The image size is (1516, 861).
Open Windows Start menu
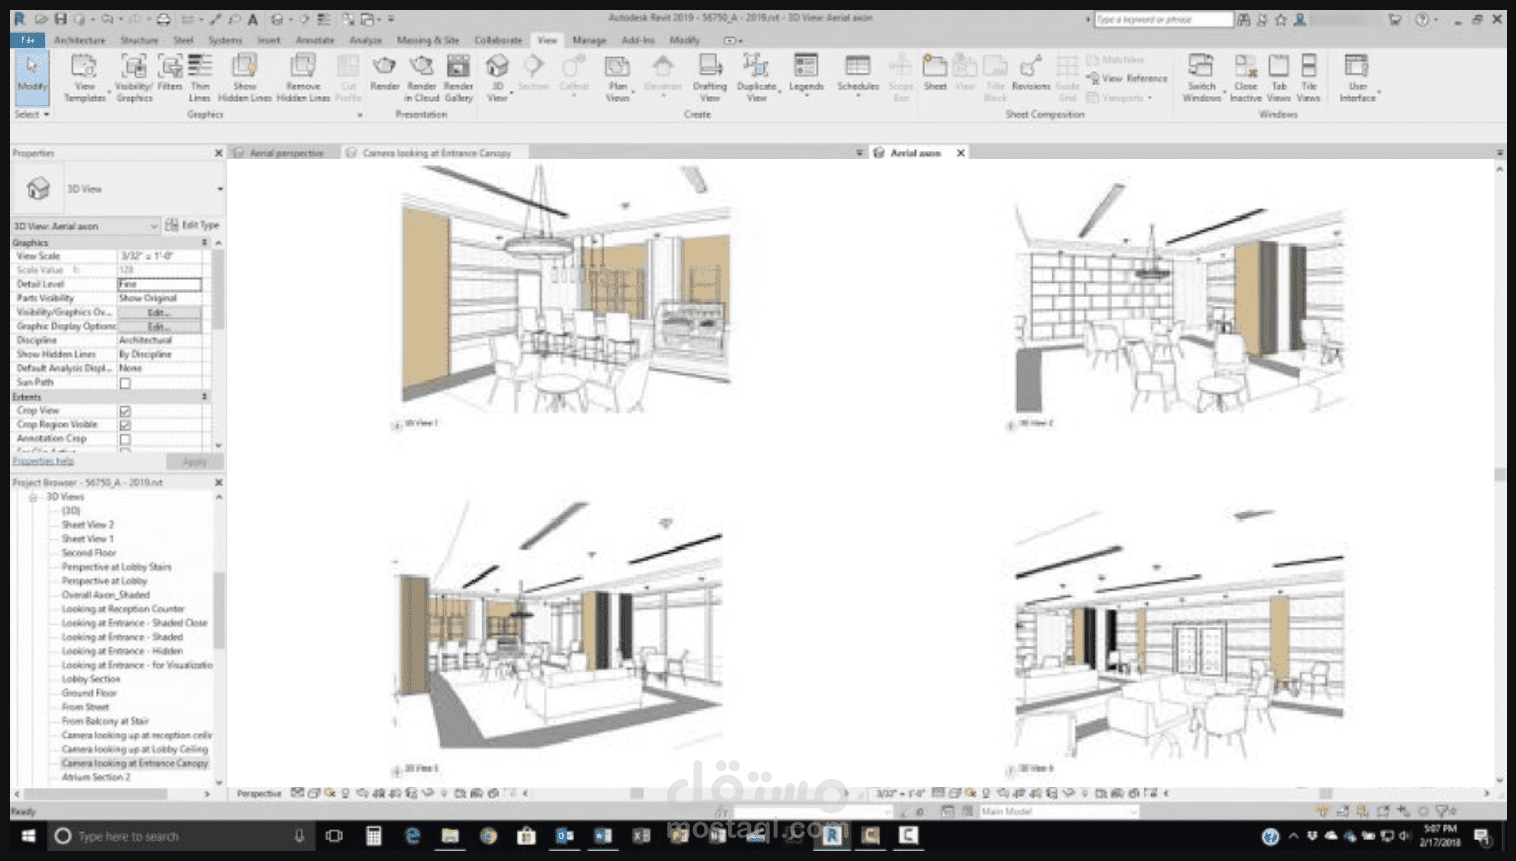click(x=28, y=836)
